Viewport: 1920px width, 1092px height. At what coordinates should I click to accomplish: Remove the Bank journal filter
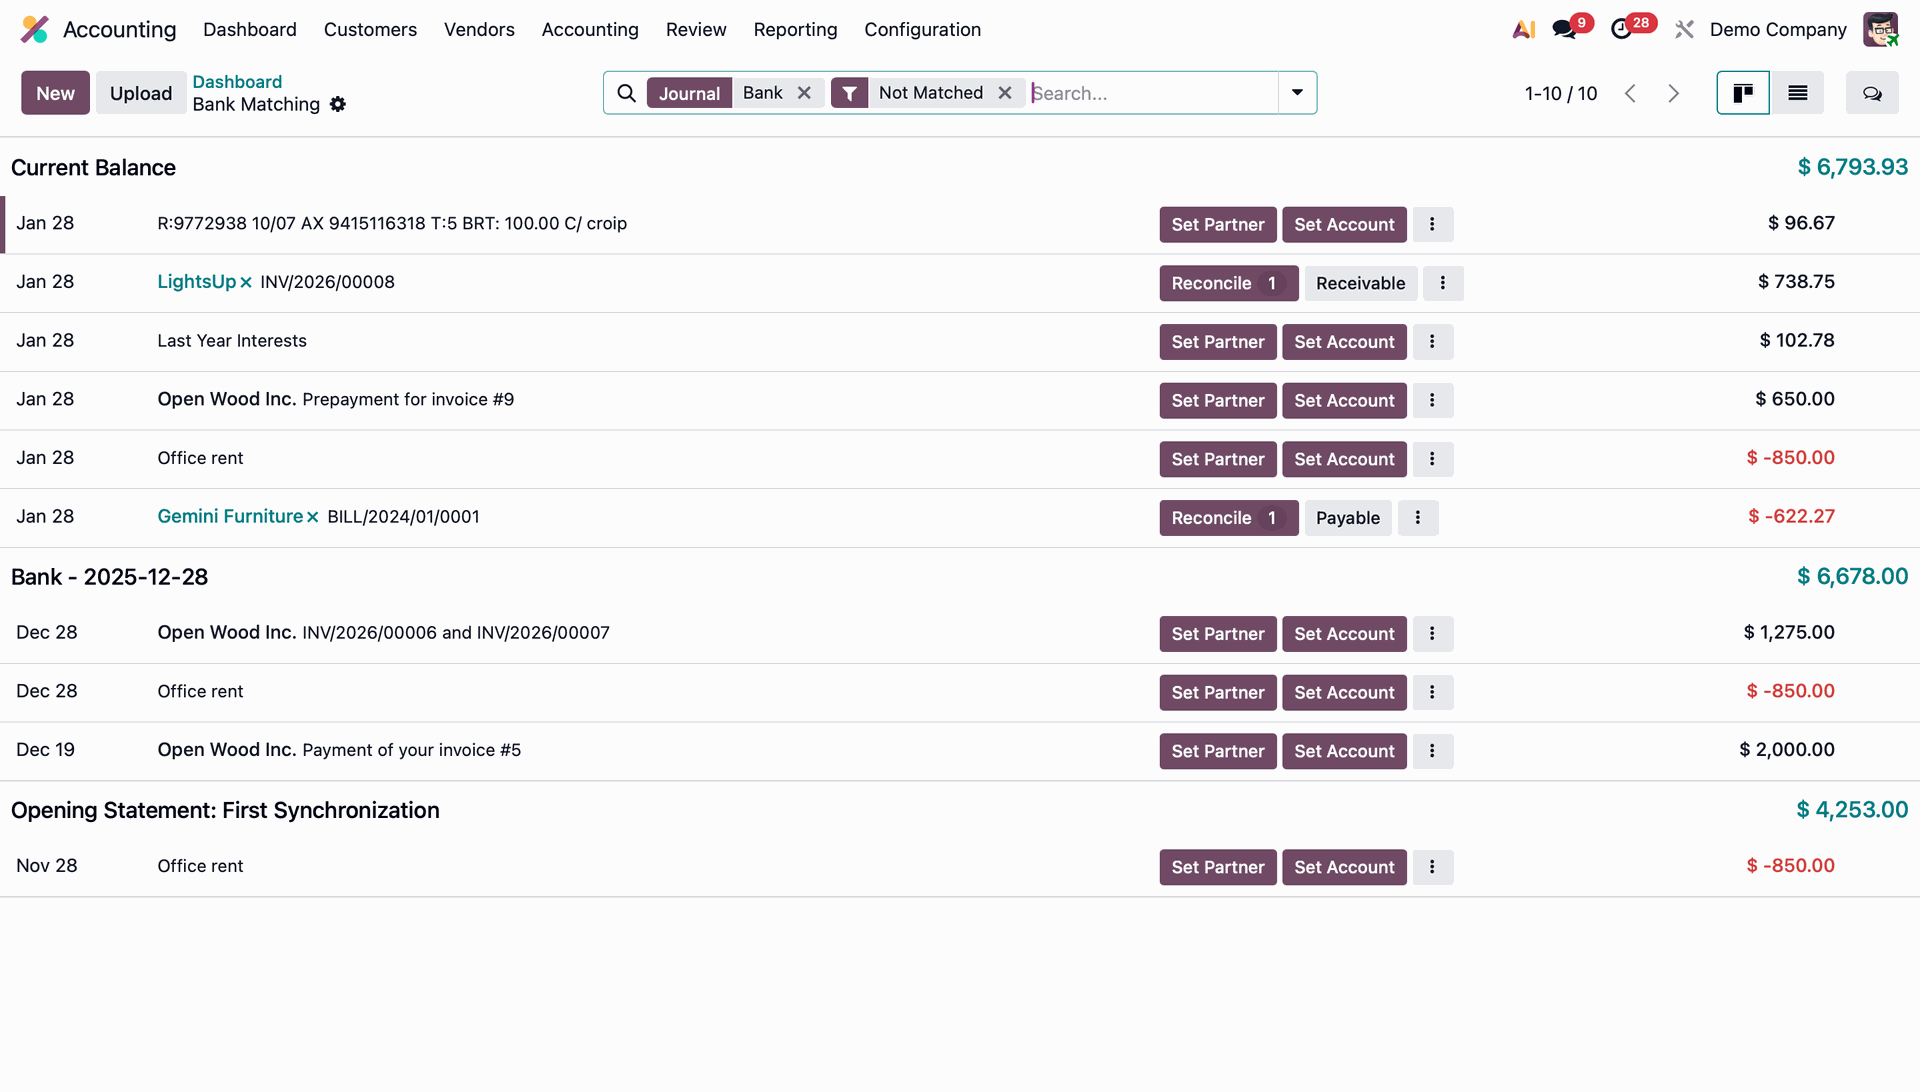coord(804,93)
